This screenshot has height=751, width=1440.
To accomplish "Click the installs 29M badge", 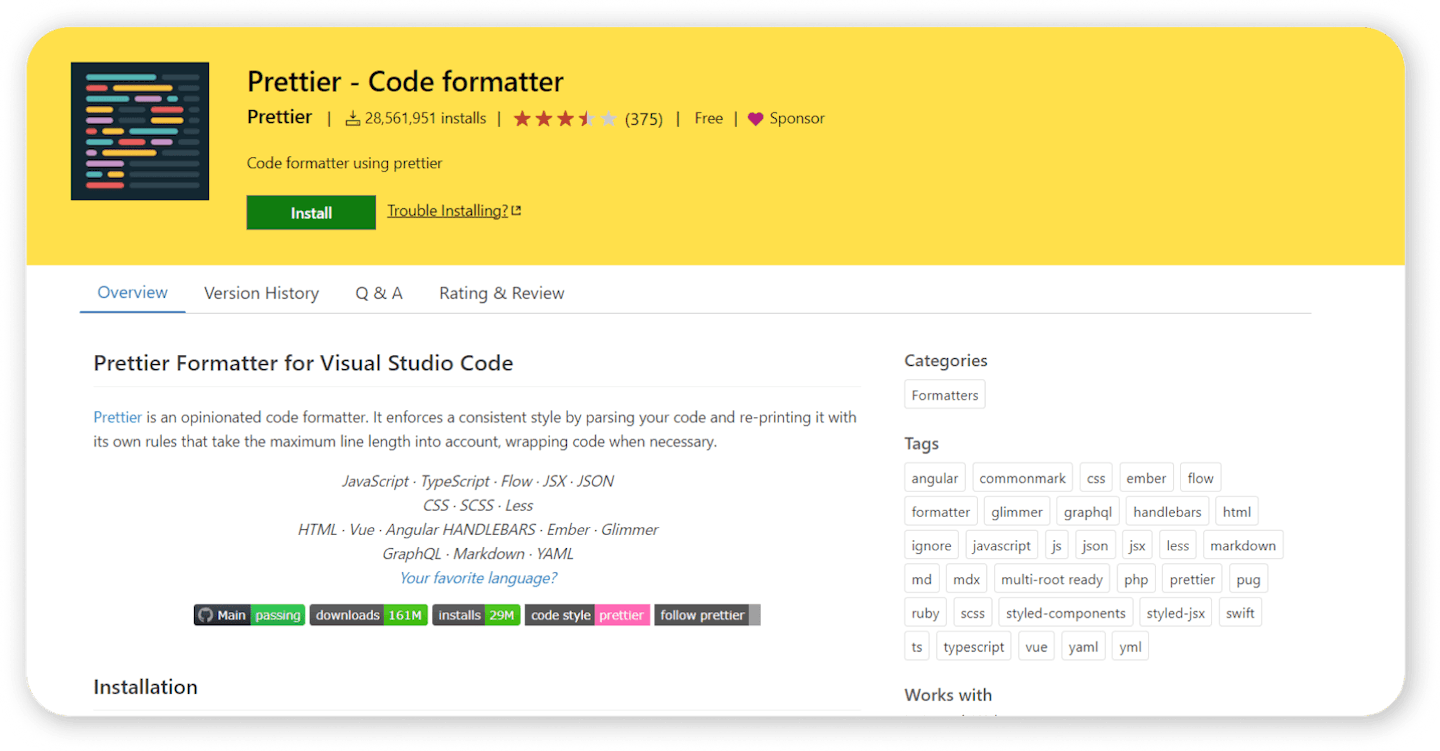I will (x=476, y=615).
